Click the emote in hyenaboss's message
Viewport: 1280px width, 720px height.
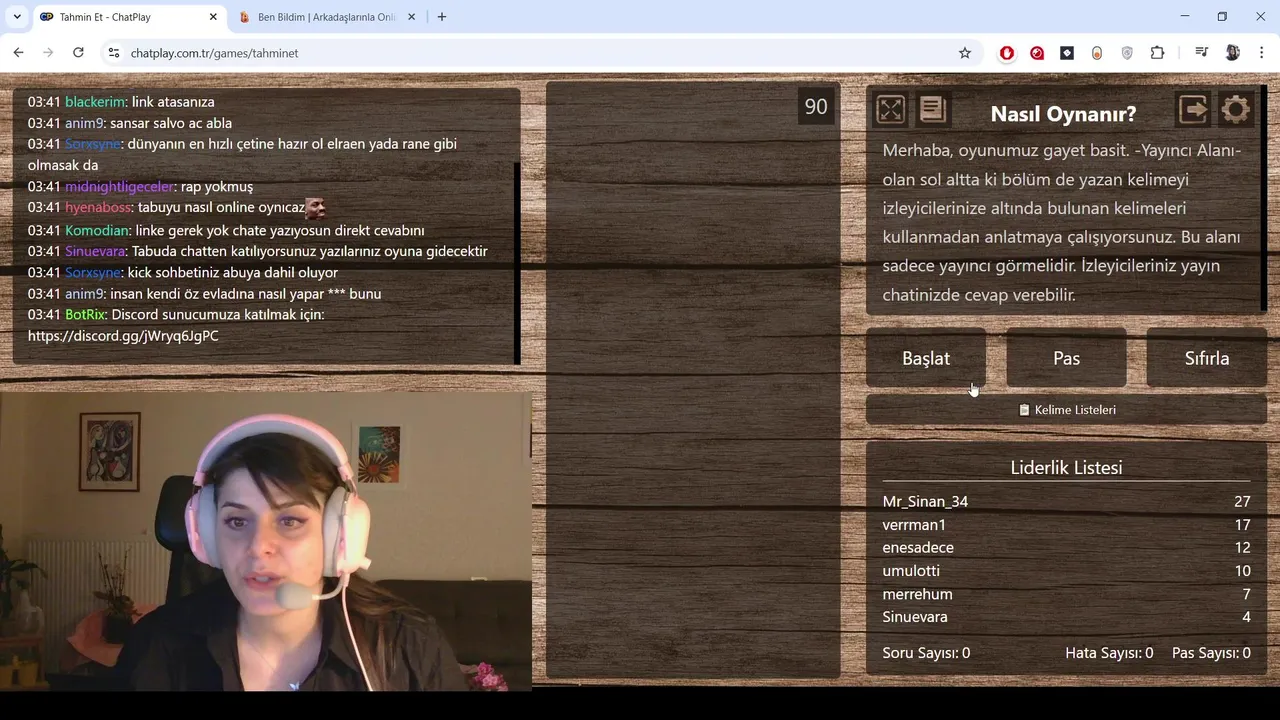316,208
